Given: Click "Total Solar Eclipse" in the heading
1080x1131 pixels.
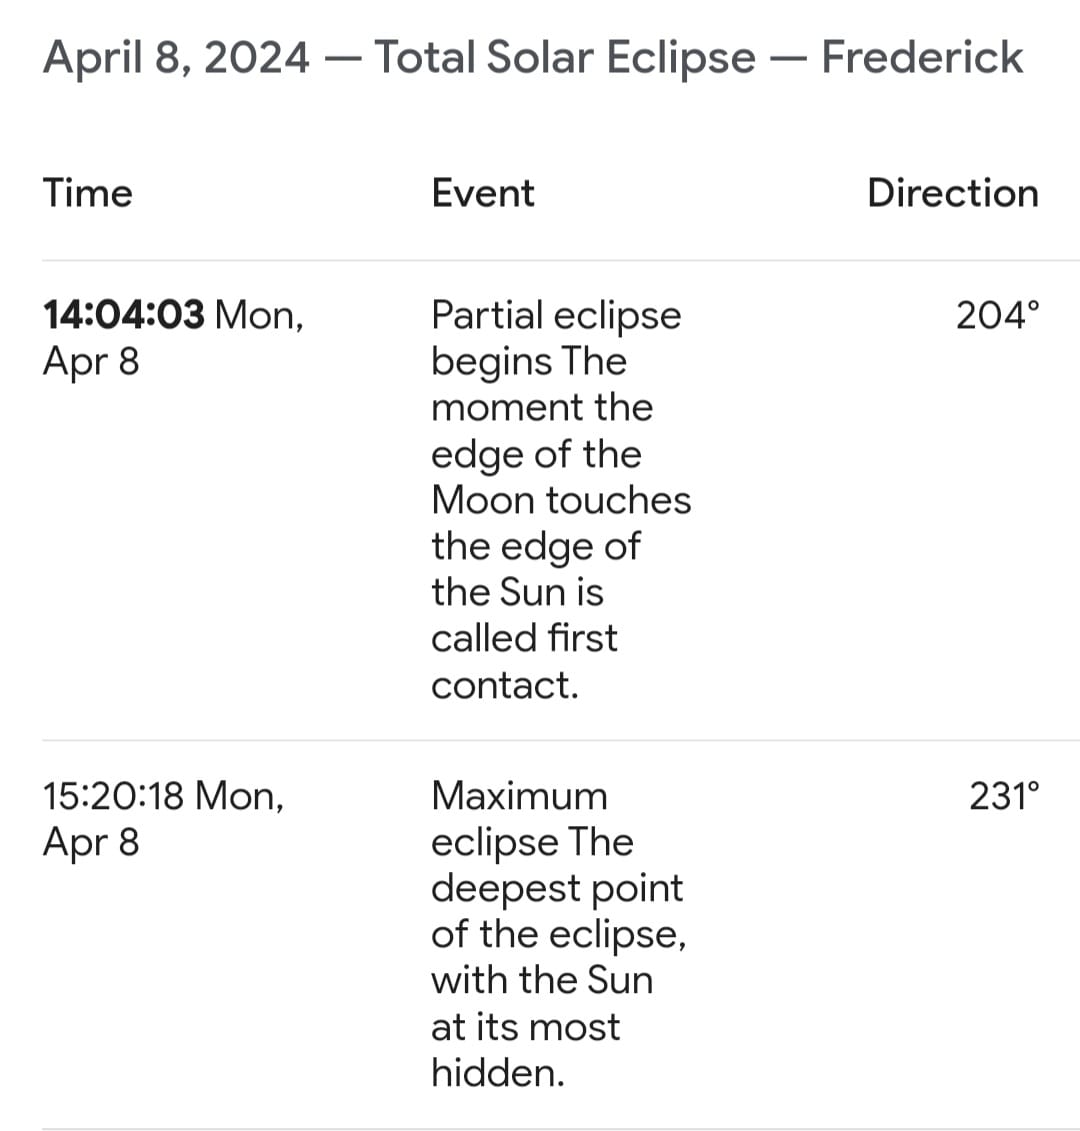Looking at the screenshot, I should 564,57.
